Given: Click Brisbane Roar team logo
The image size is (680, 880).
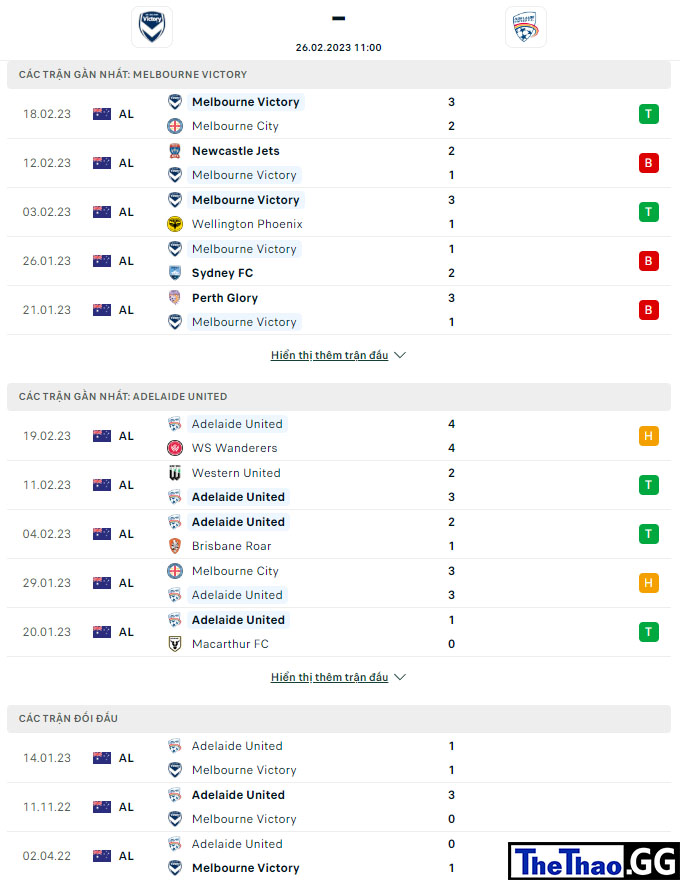Looking at the screenshot, I should [x=175, y=546].
